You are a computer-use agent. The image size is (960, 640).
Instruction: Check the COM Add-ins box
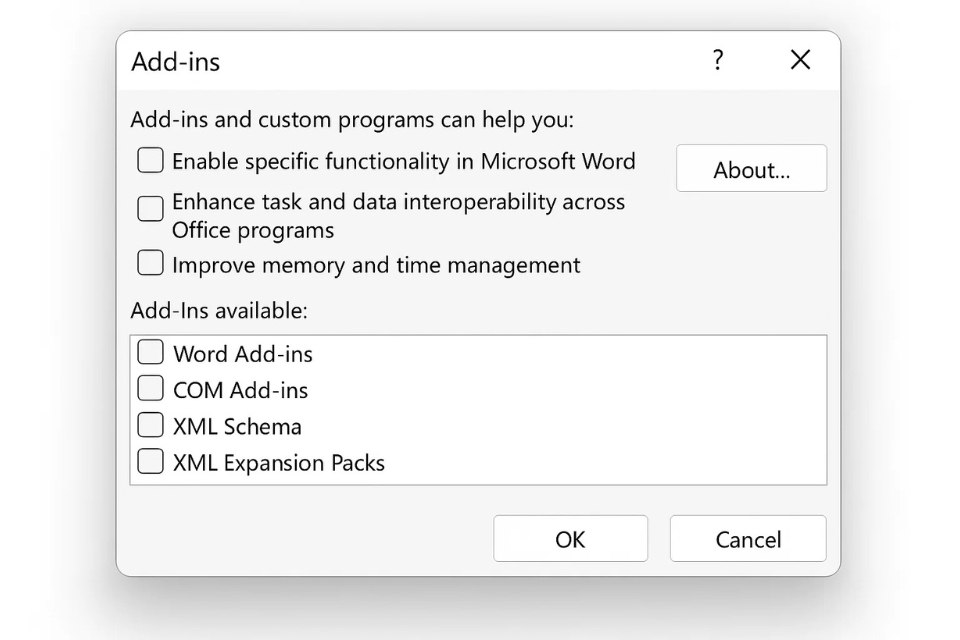point(150,388)
